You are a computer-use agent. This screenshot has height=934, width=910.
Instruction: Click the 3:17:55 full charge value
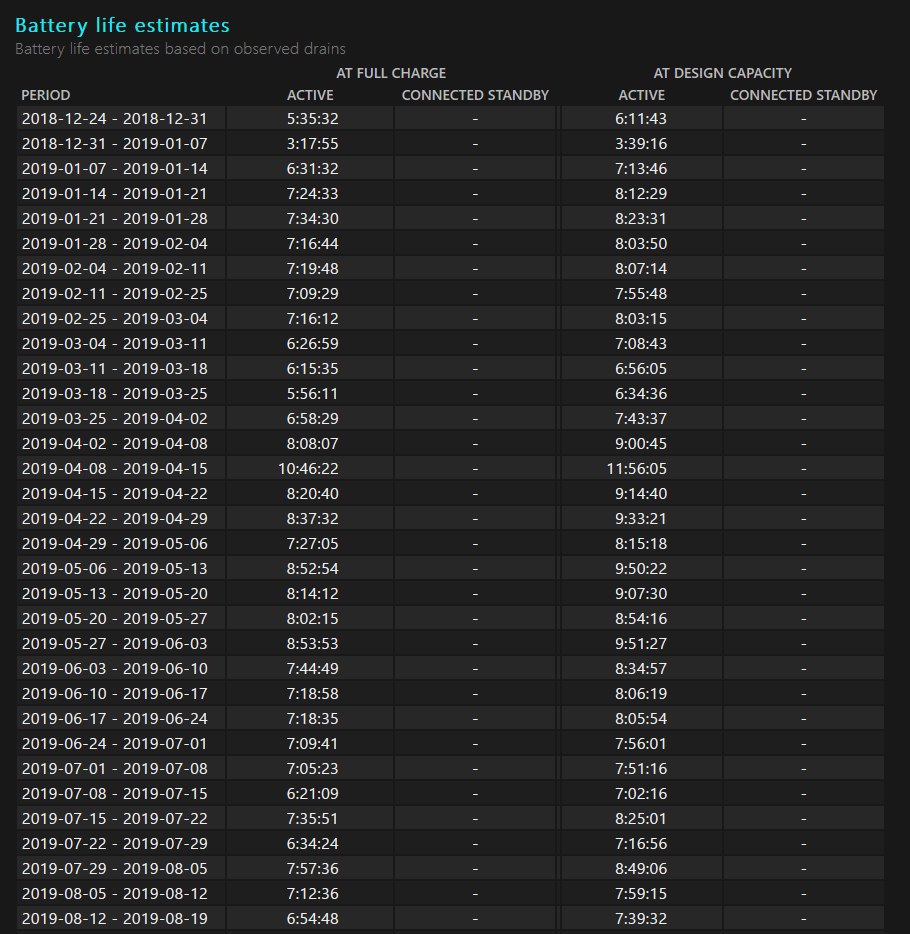click(312, 144)
